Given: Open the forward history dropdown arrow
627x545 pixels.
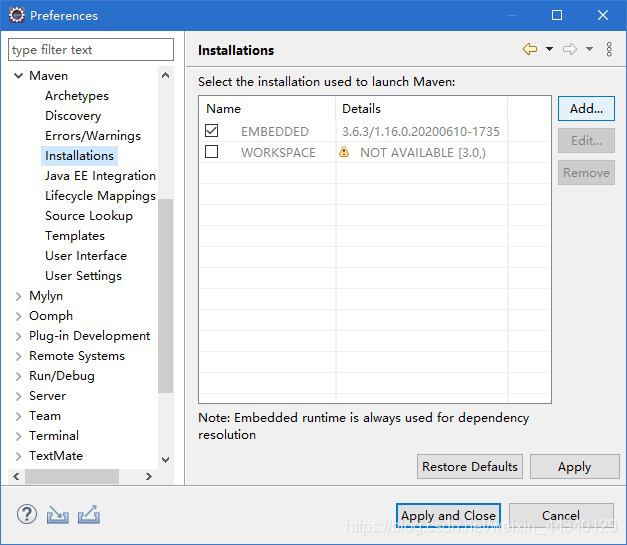Looking at the screenshot, I should point(589,49).
